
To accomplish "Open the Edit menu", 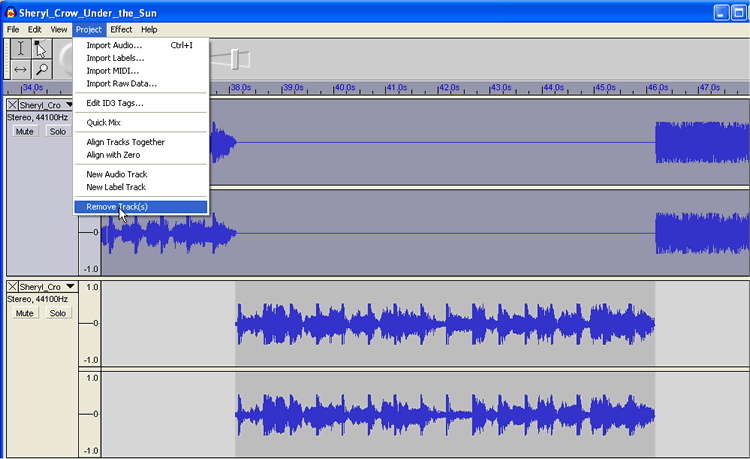I will click(34, 30).
